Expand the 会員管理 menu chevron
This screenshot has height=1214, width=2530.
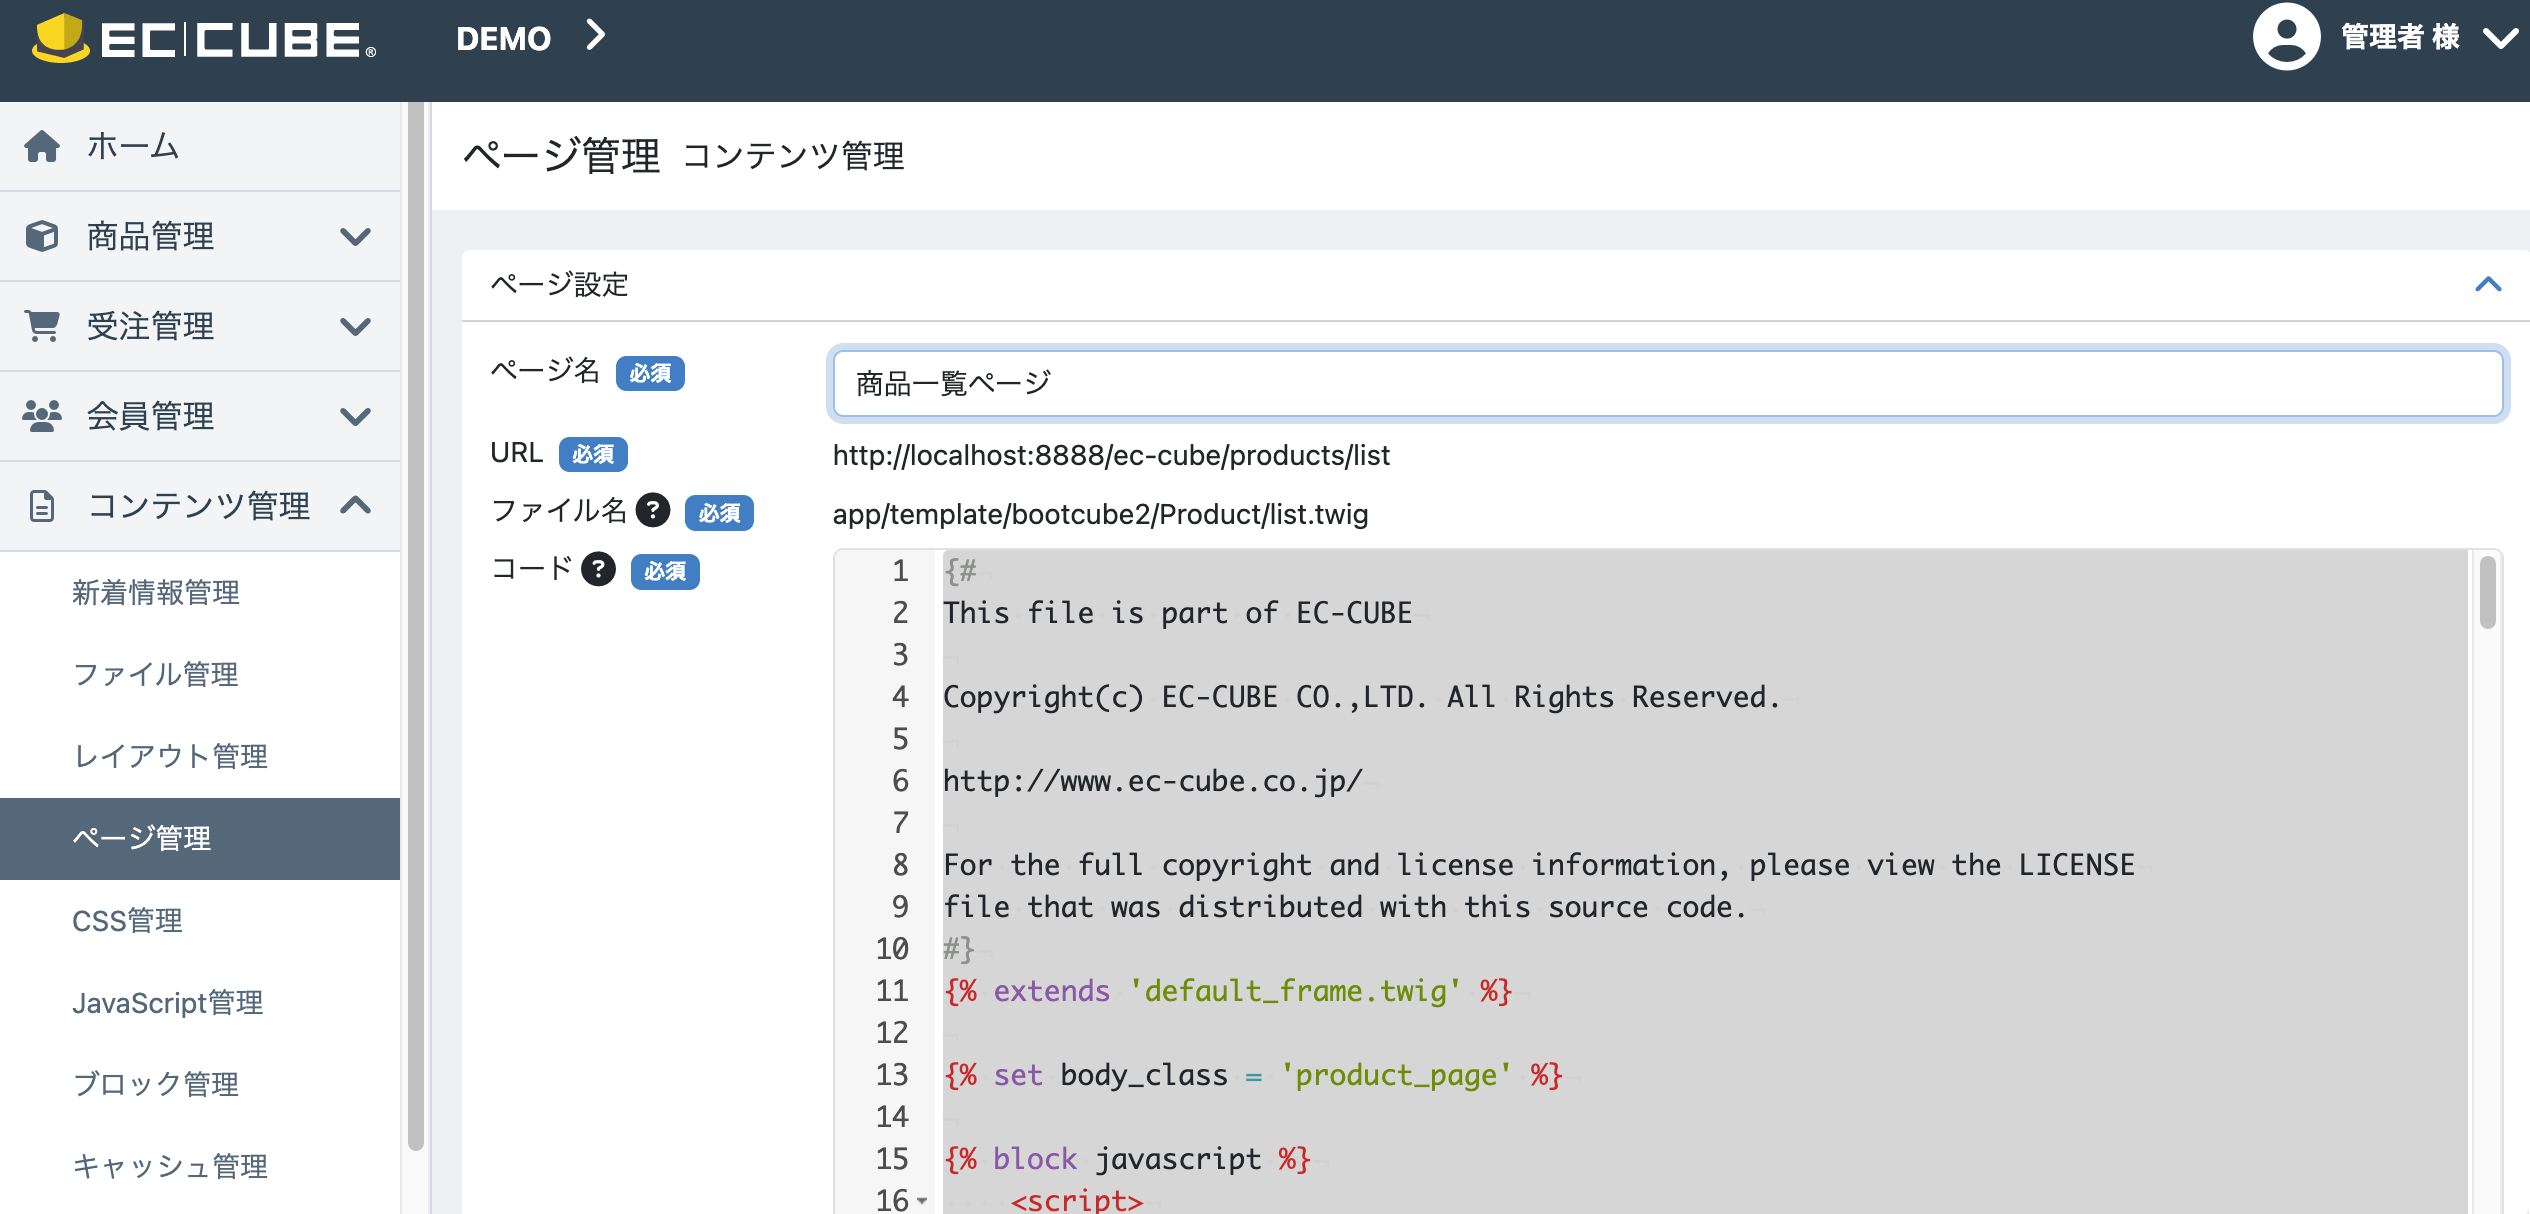[355, 417]
